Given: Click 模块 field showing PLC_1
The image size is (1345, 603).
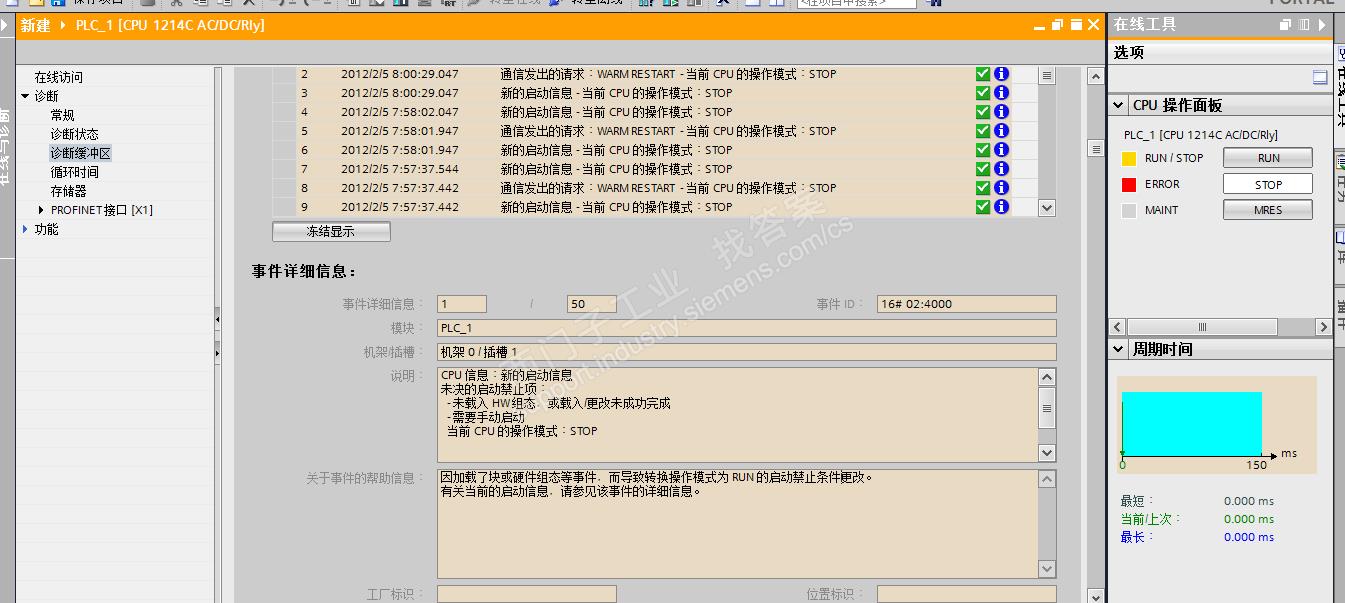Looking at the screenshot, I should 746,328.
